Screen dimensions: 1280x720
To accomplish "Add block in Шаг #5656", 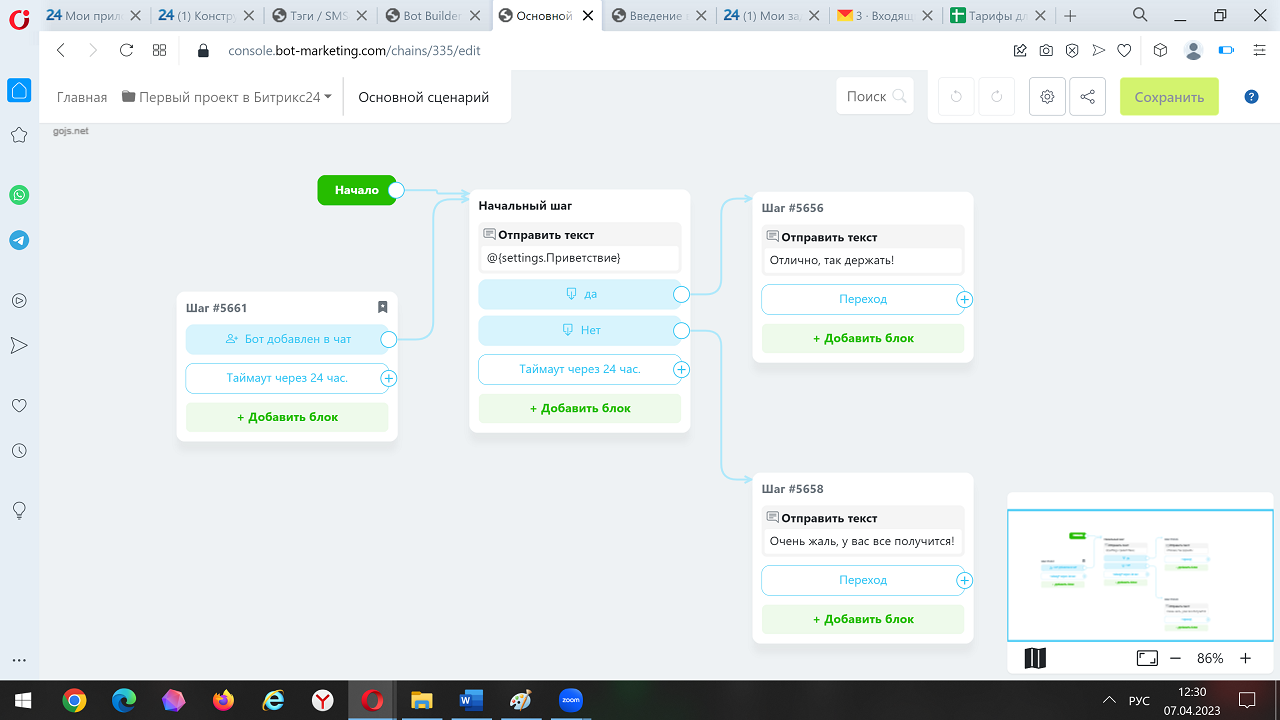I will [x=863, y=338].
